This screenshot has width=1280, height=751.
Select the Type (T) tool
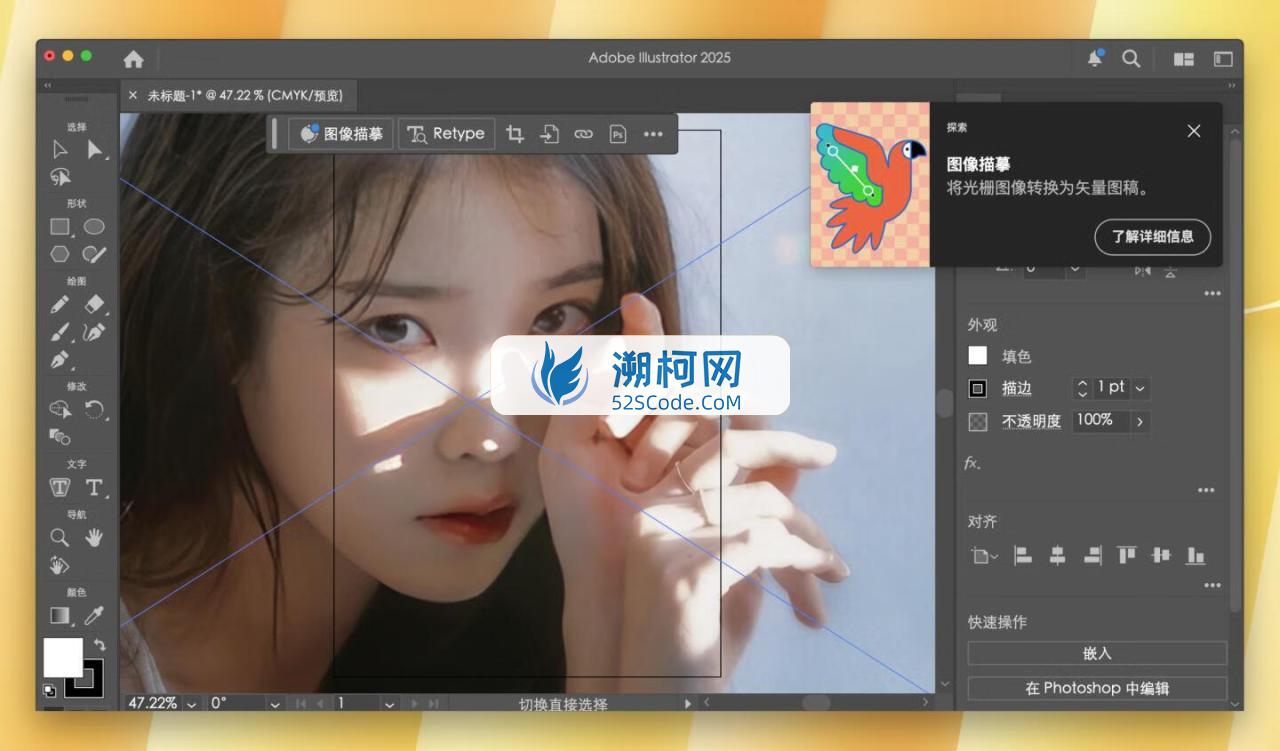(x=94, y=487)
